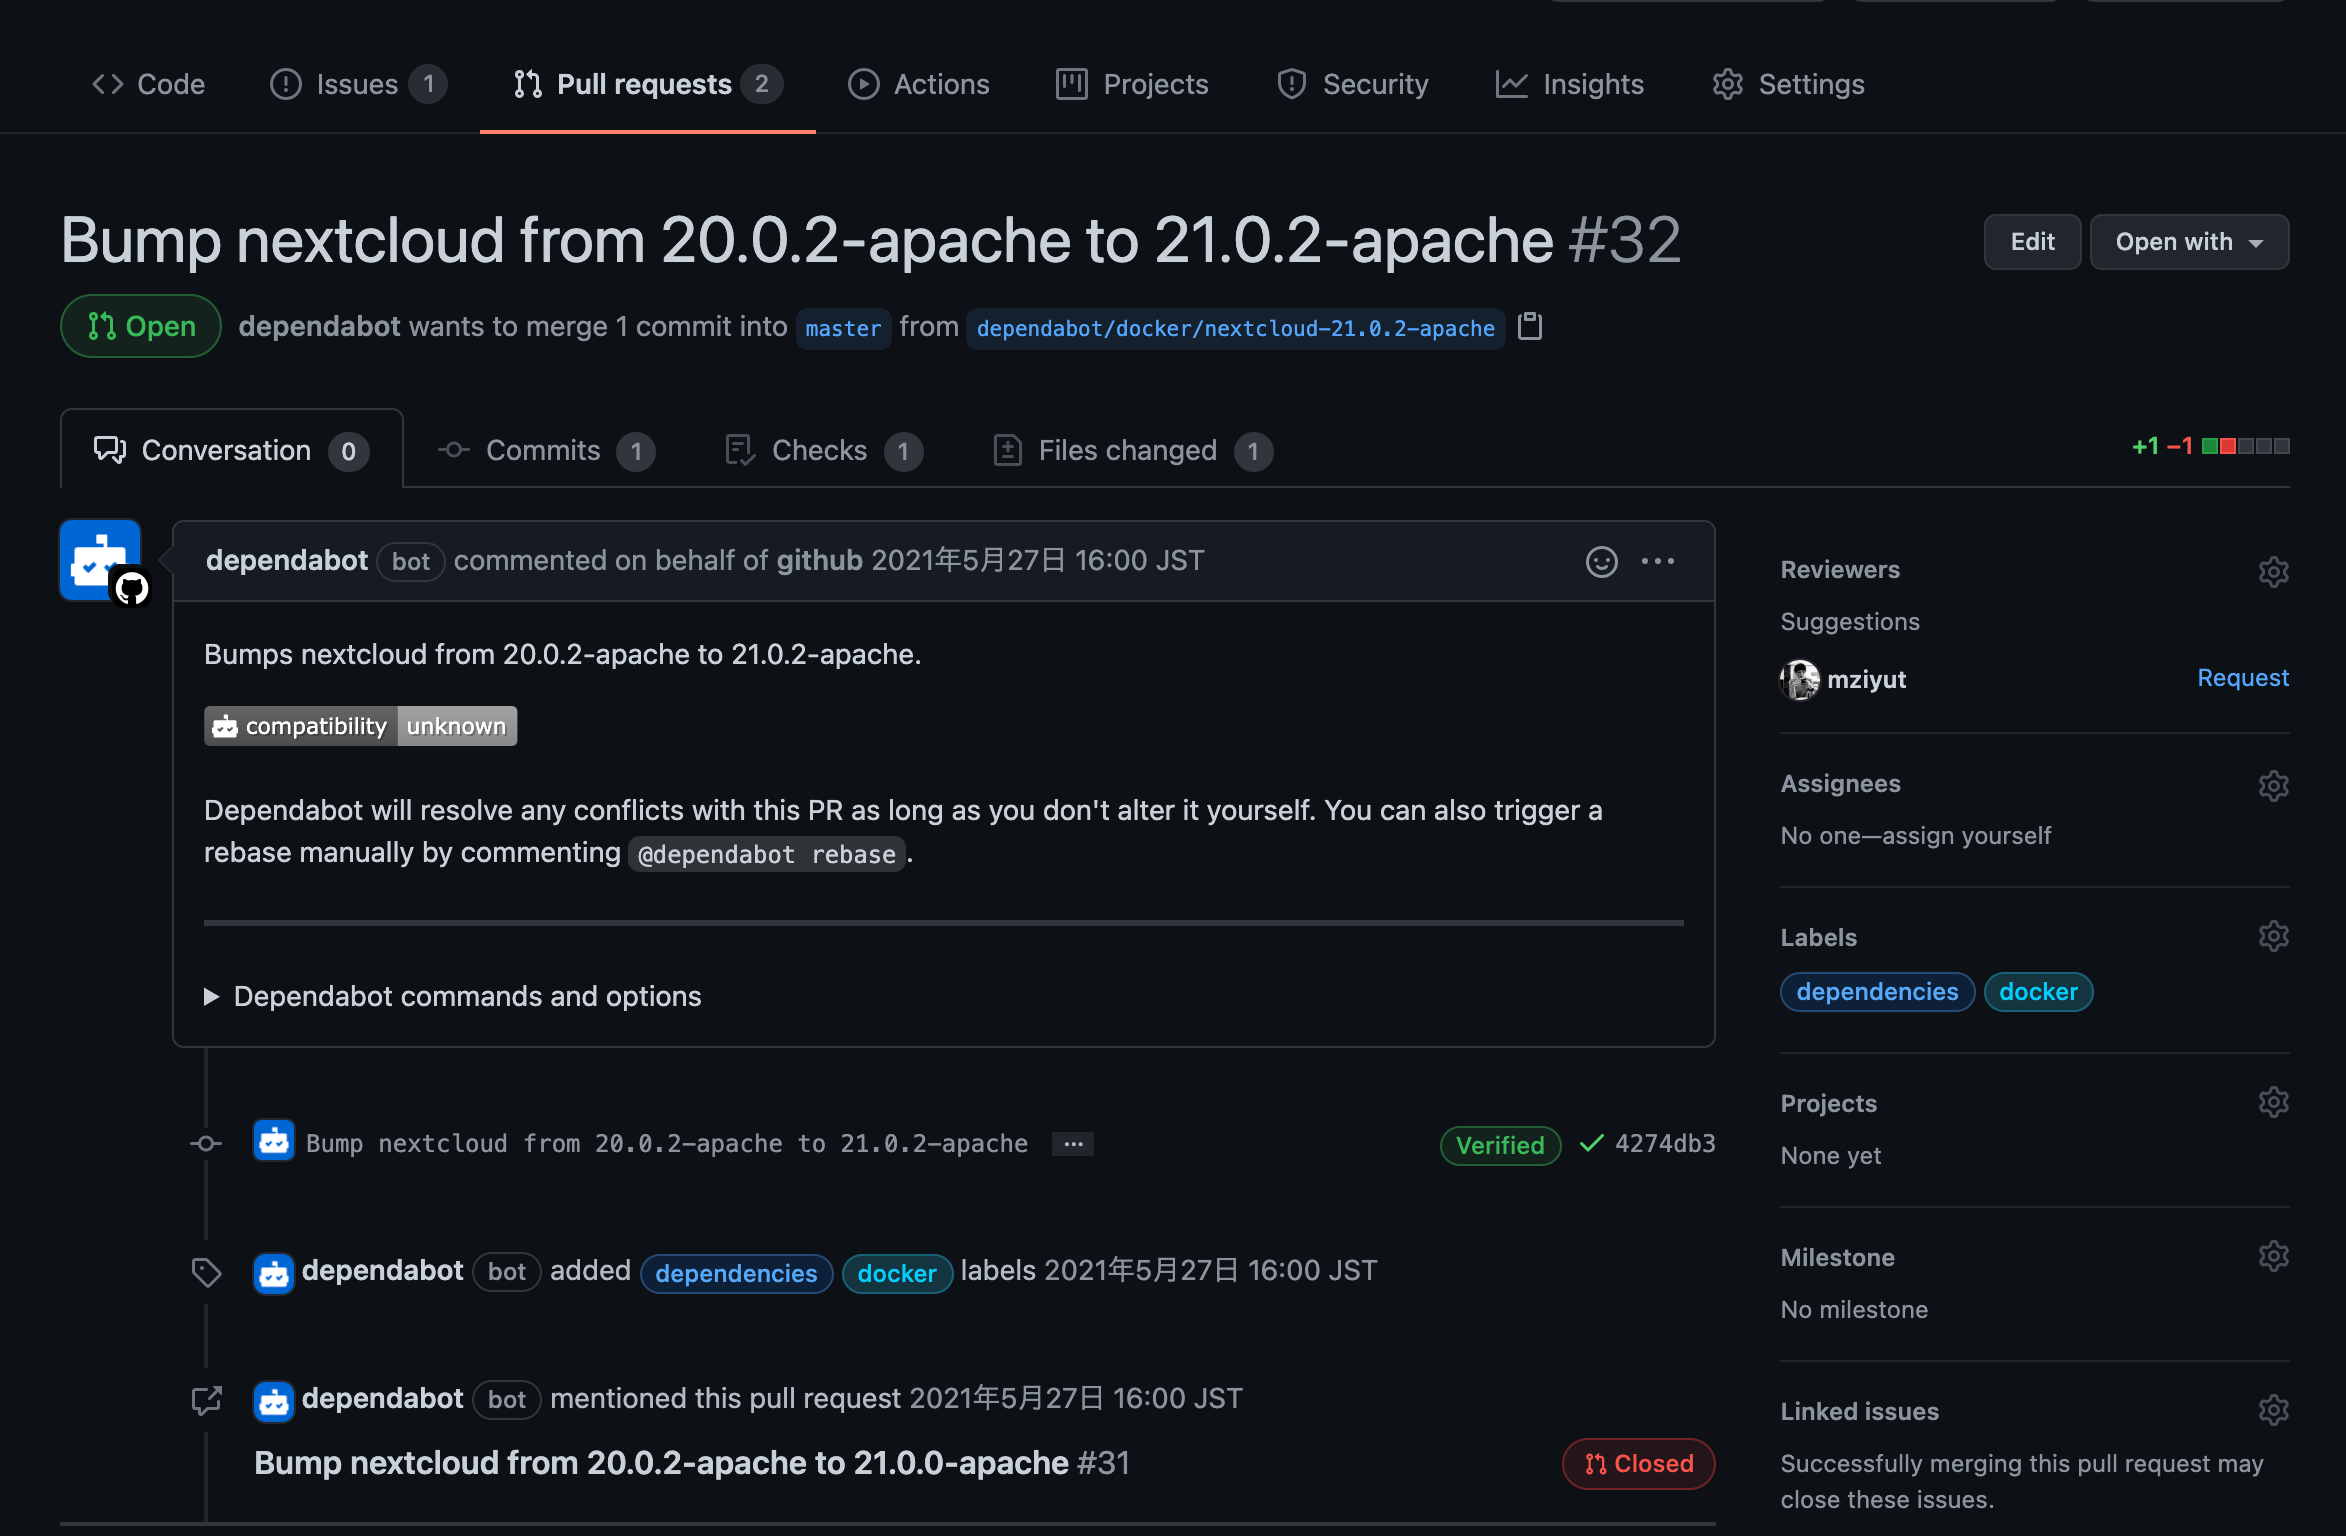Viewport: 2346px width, 1536px height.
Task: Click the docker label in the sidebar
Action: (2038, 992)
